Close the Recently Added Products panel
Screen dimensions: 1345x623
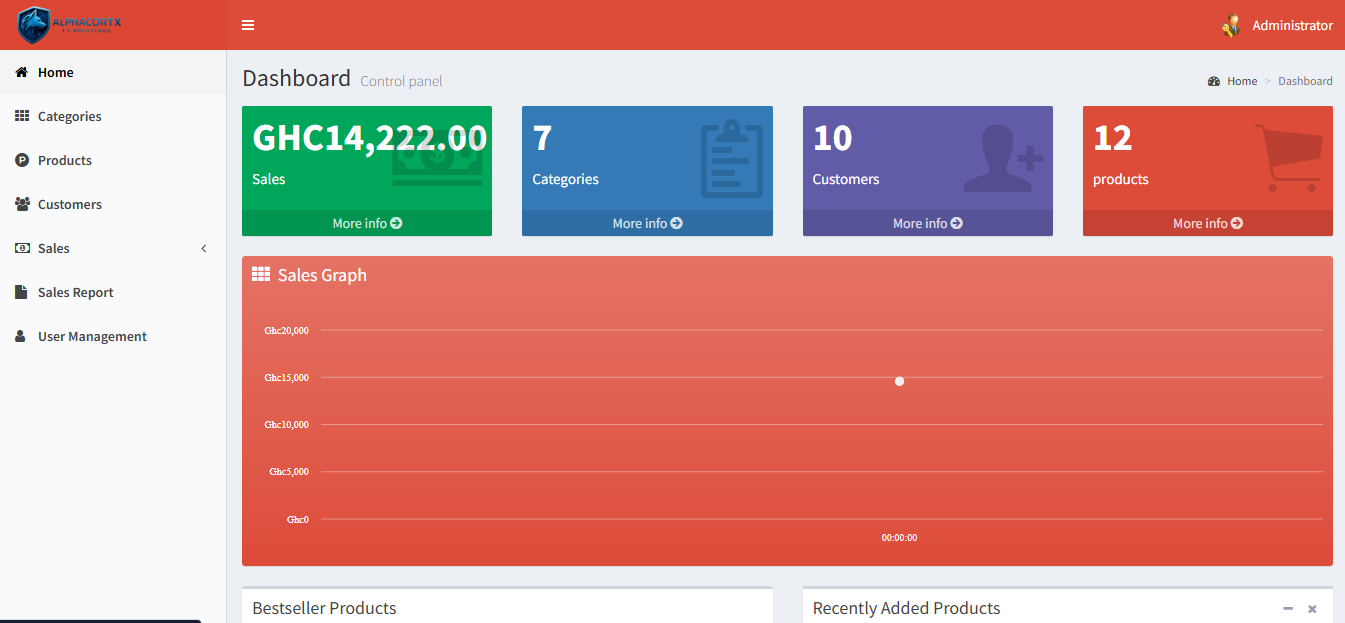pyautogui.click(x=1312, y=608)
